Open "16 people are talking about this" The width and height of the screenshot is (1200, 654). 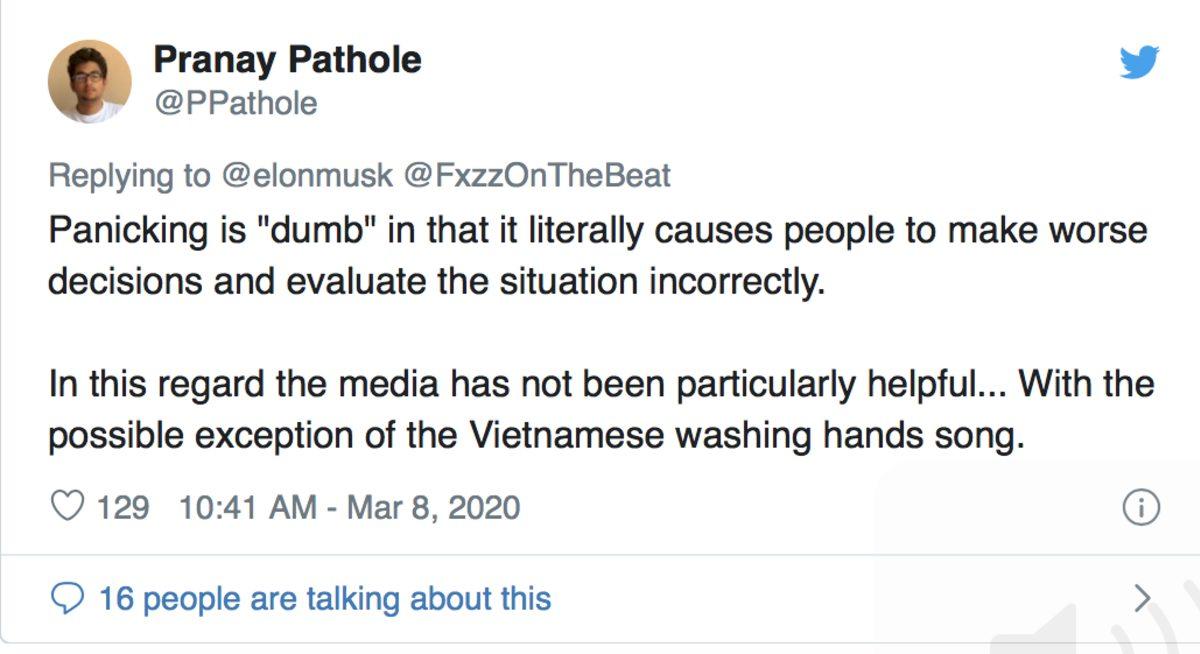pos(325,598)
